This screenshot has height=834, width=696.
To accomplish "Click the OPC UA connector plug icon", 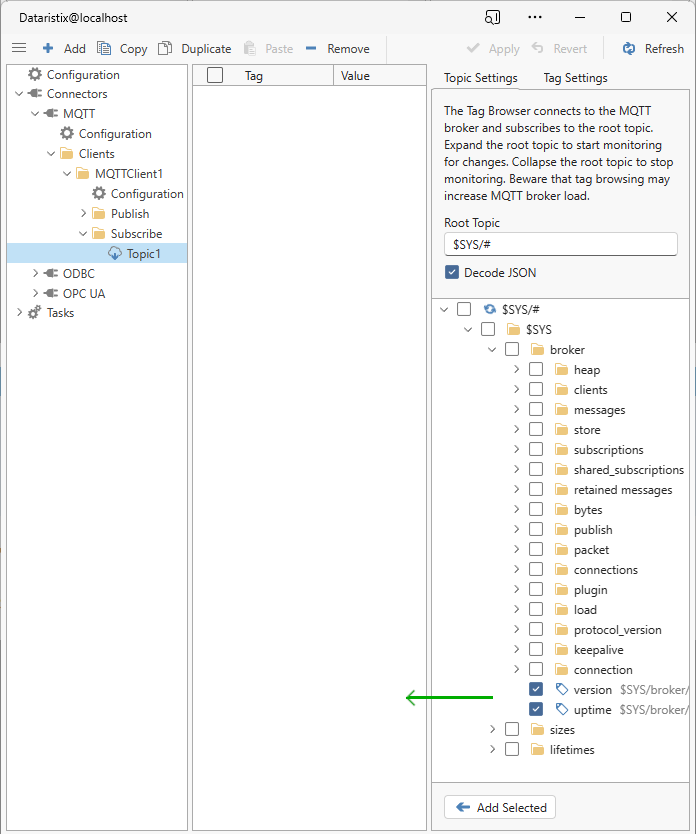I will 51,293.
